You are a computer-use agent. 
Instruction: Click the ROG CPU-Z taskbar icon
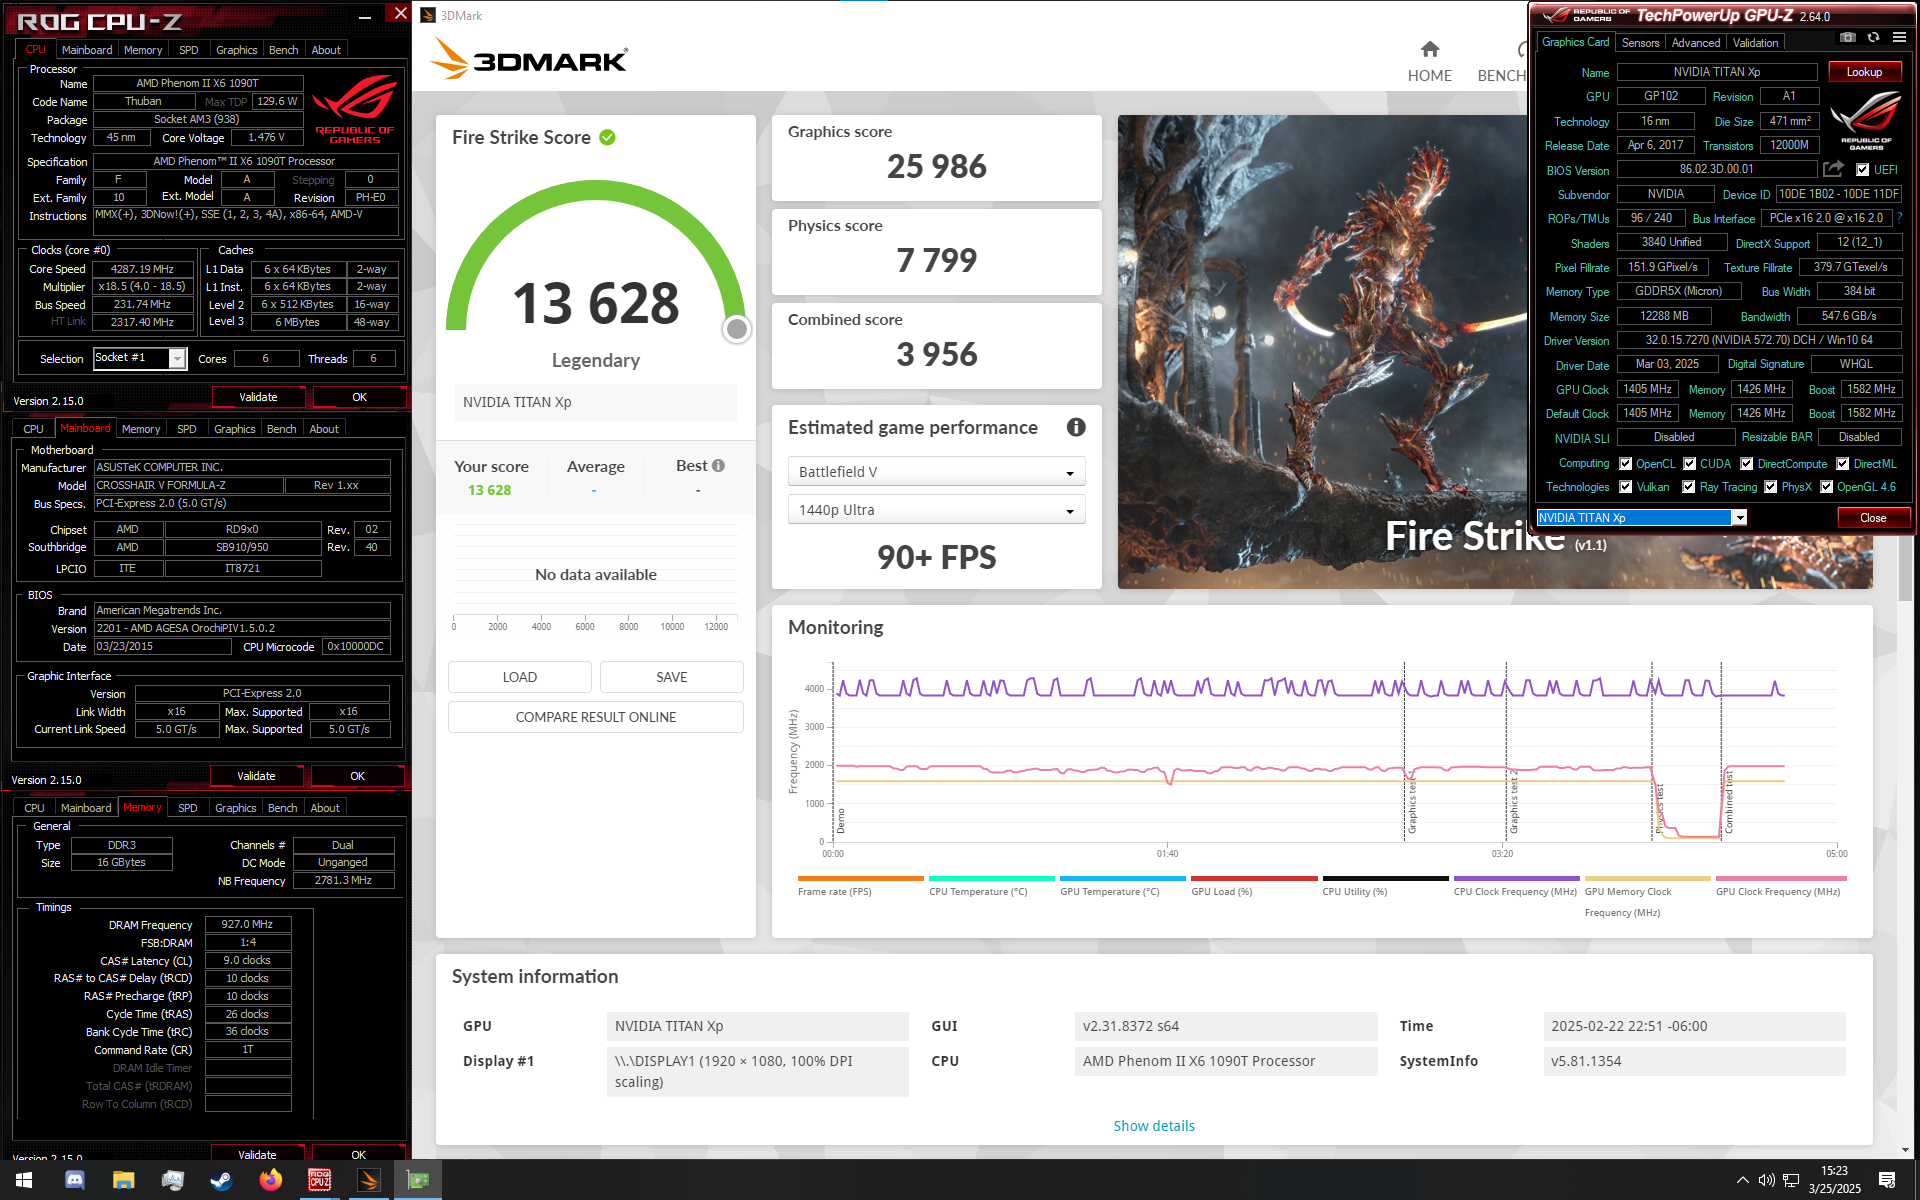coord(319,1180)
